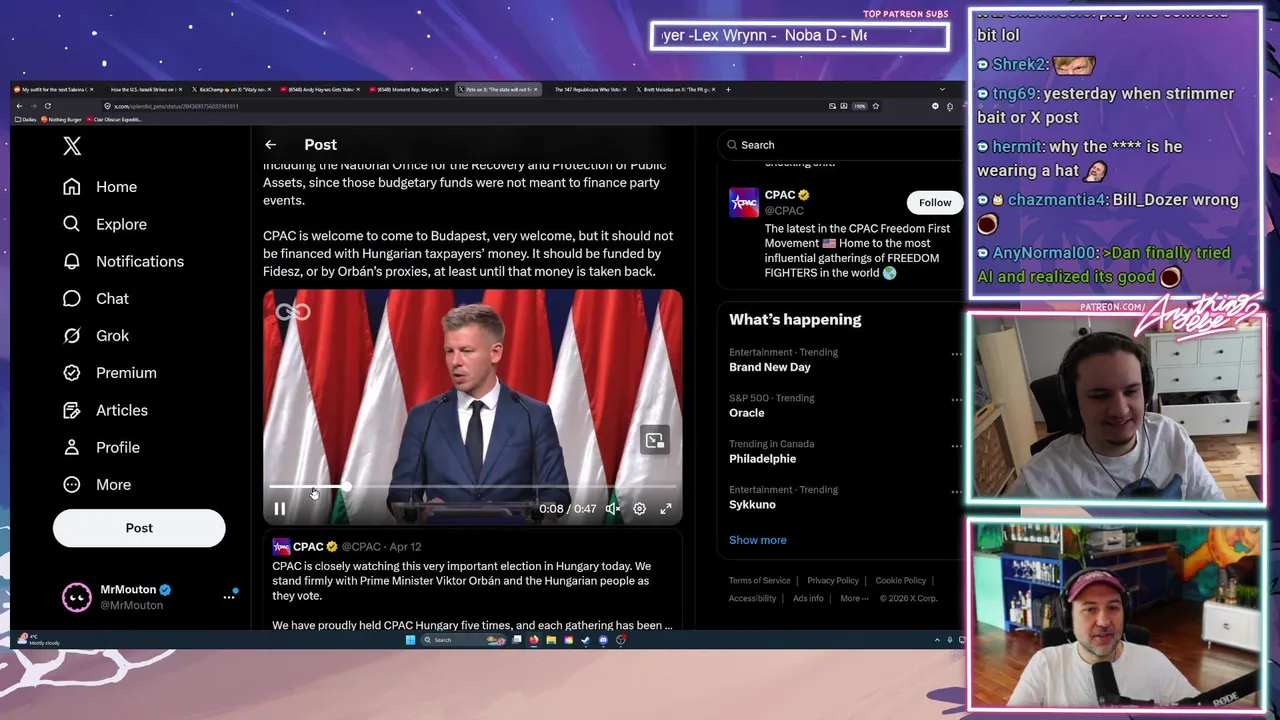Open Dailies bookmarks folder
Viewport: 1280px width, 720px height.
(27, 120)
